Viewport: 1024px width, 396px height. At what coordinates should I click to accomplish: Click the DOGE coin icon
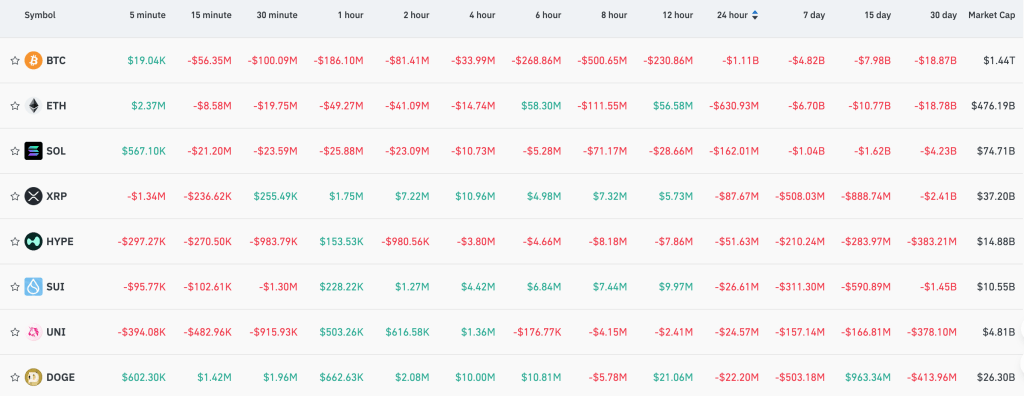[x=33, y=377]
